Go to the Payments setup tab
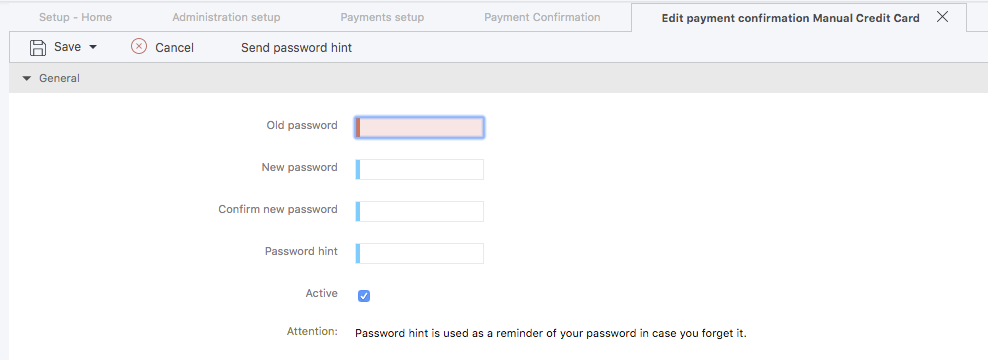Viewport: 988px width, 360px height. [x=382, y=17]
